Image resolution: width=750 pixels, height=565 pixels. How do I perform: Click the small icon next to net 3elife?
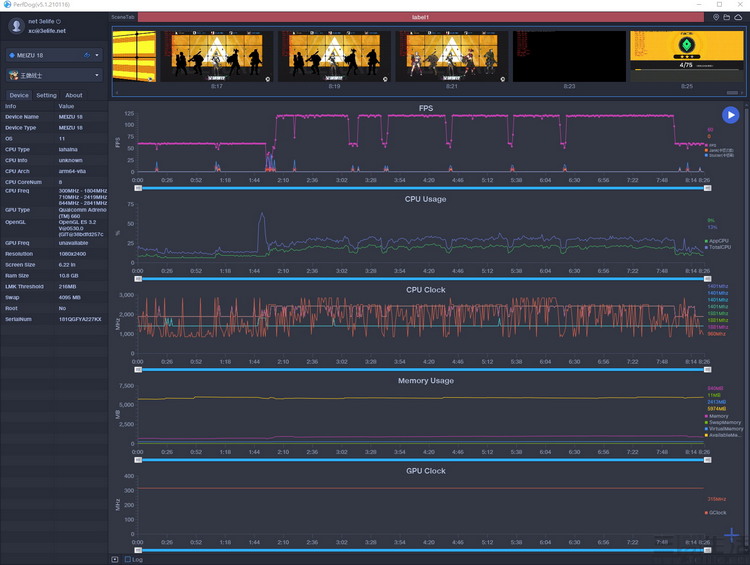coord(58,22)
